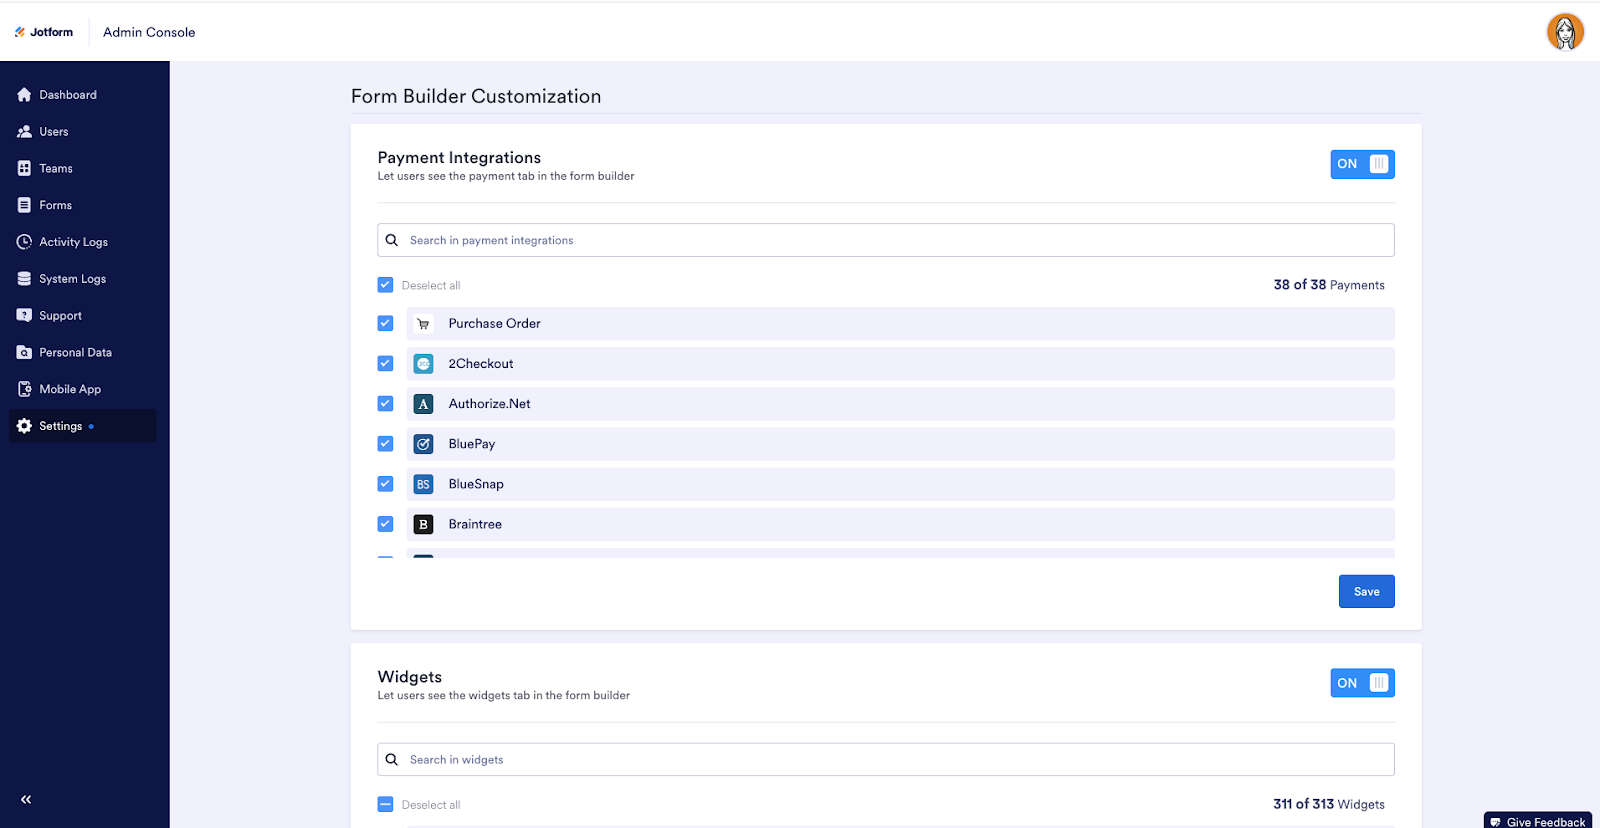Click the System Logs database icon

click(24, 279)
